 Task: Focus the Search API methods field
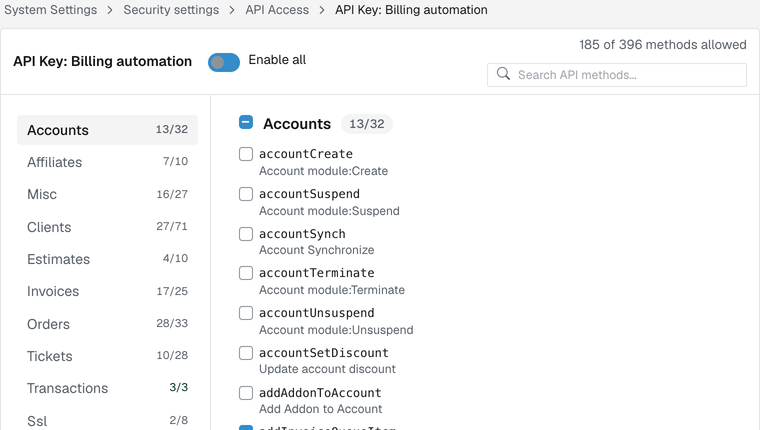point(617,75)
